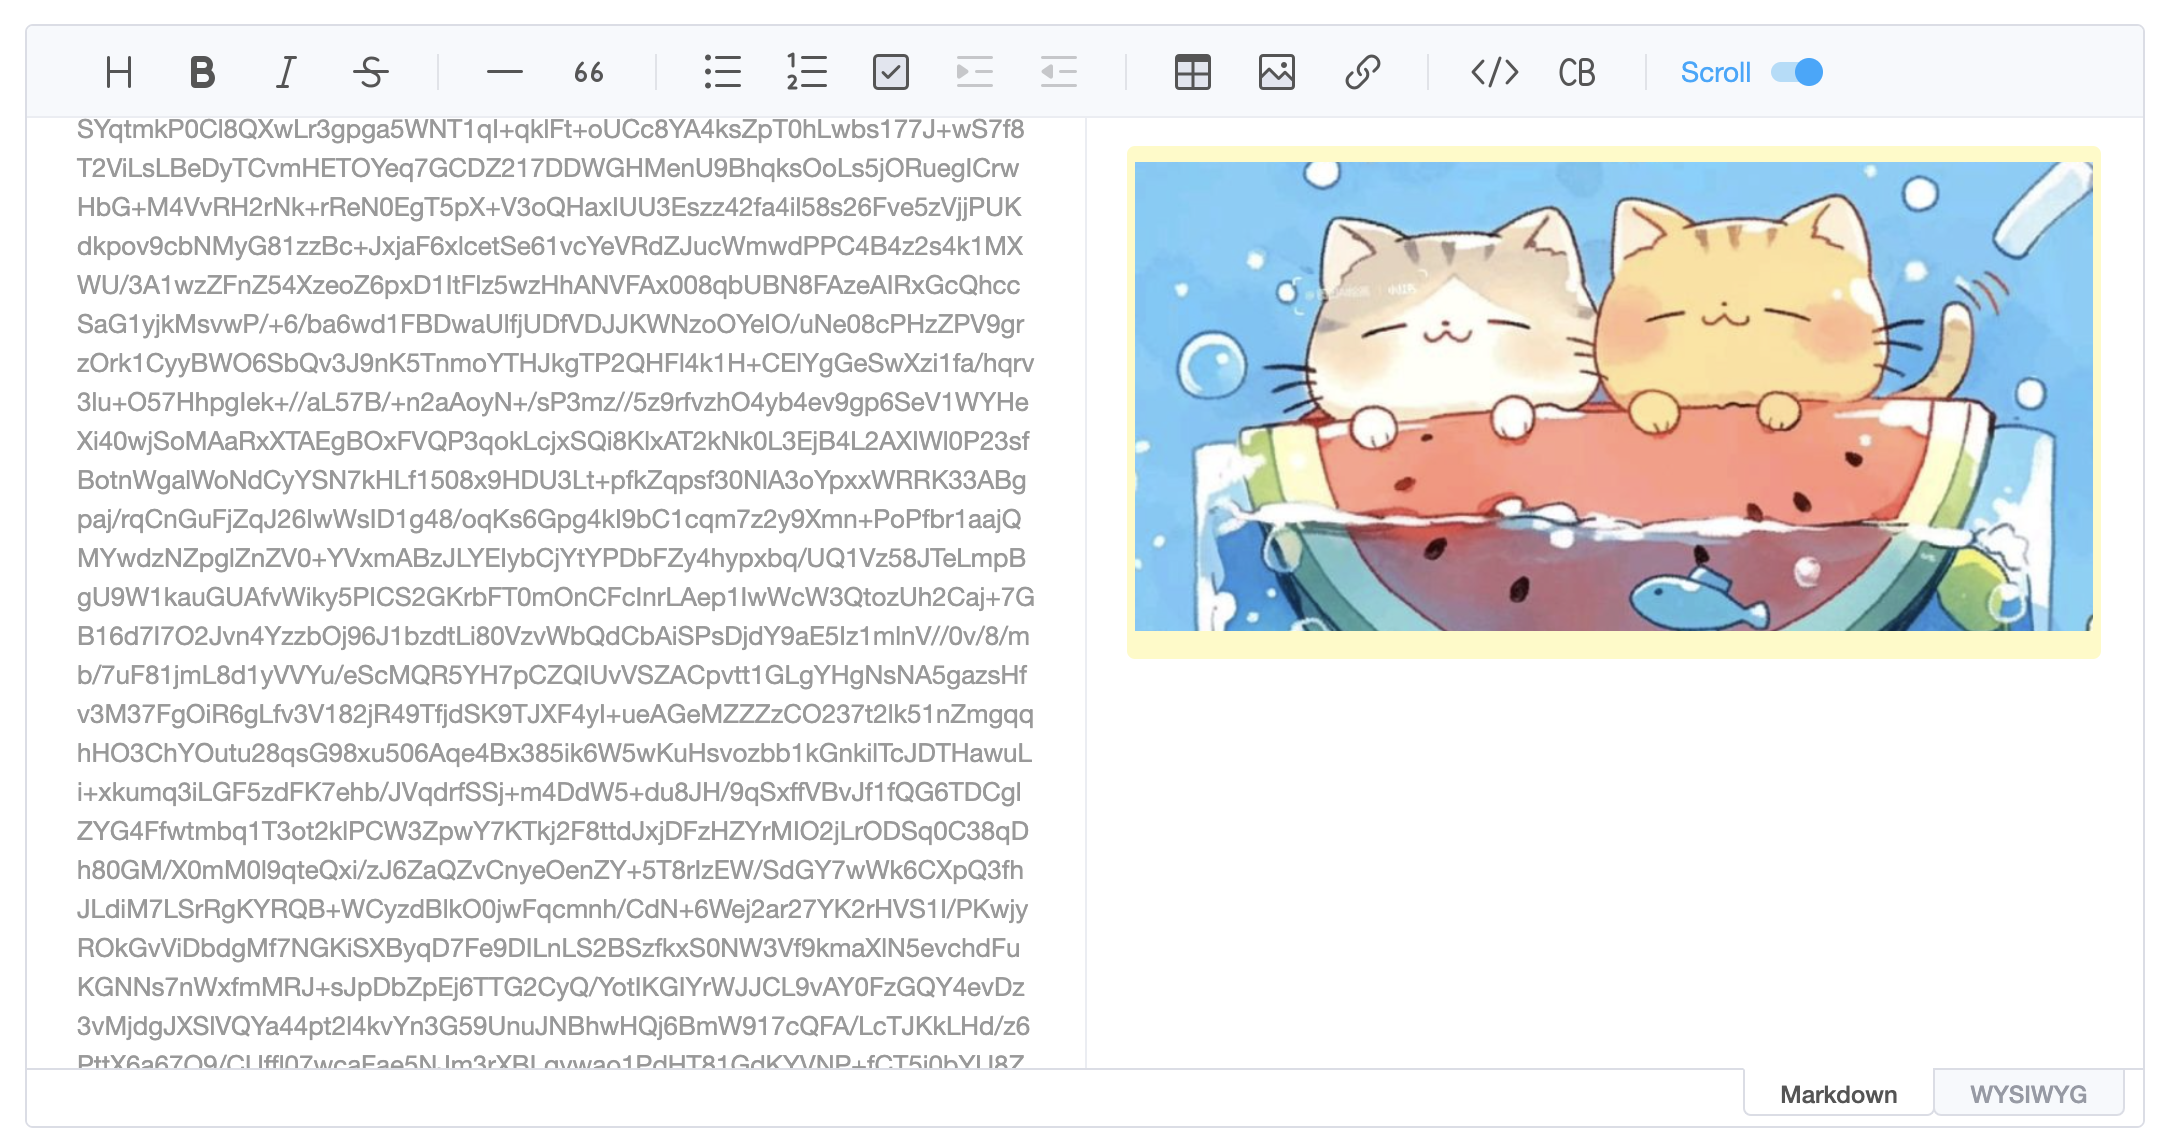Insert a horizontal line
This screenshot has height=1146, width=2172.
coord(505,72)
